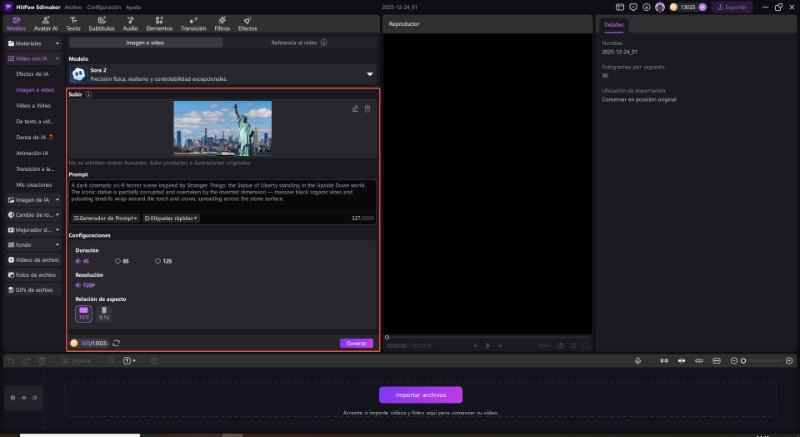
Task: Zoom out the timeline with minus icon
Action: click(734, 361)
